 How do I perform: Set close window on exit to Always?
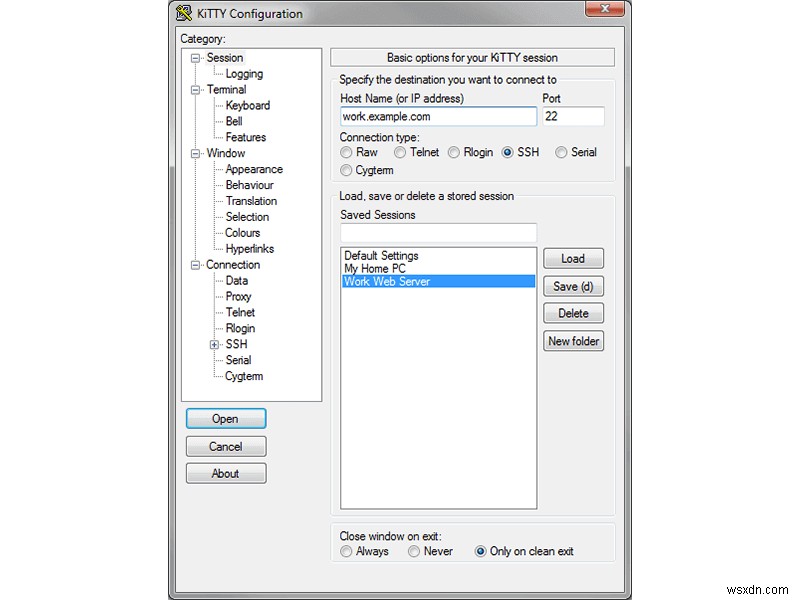(346, 552)
